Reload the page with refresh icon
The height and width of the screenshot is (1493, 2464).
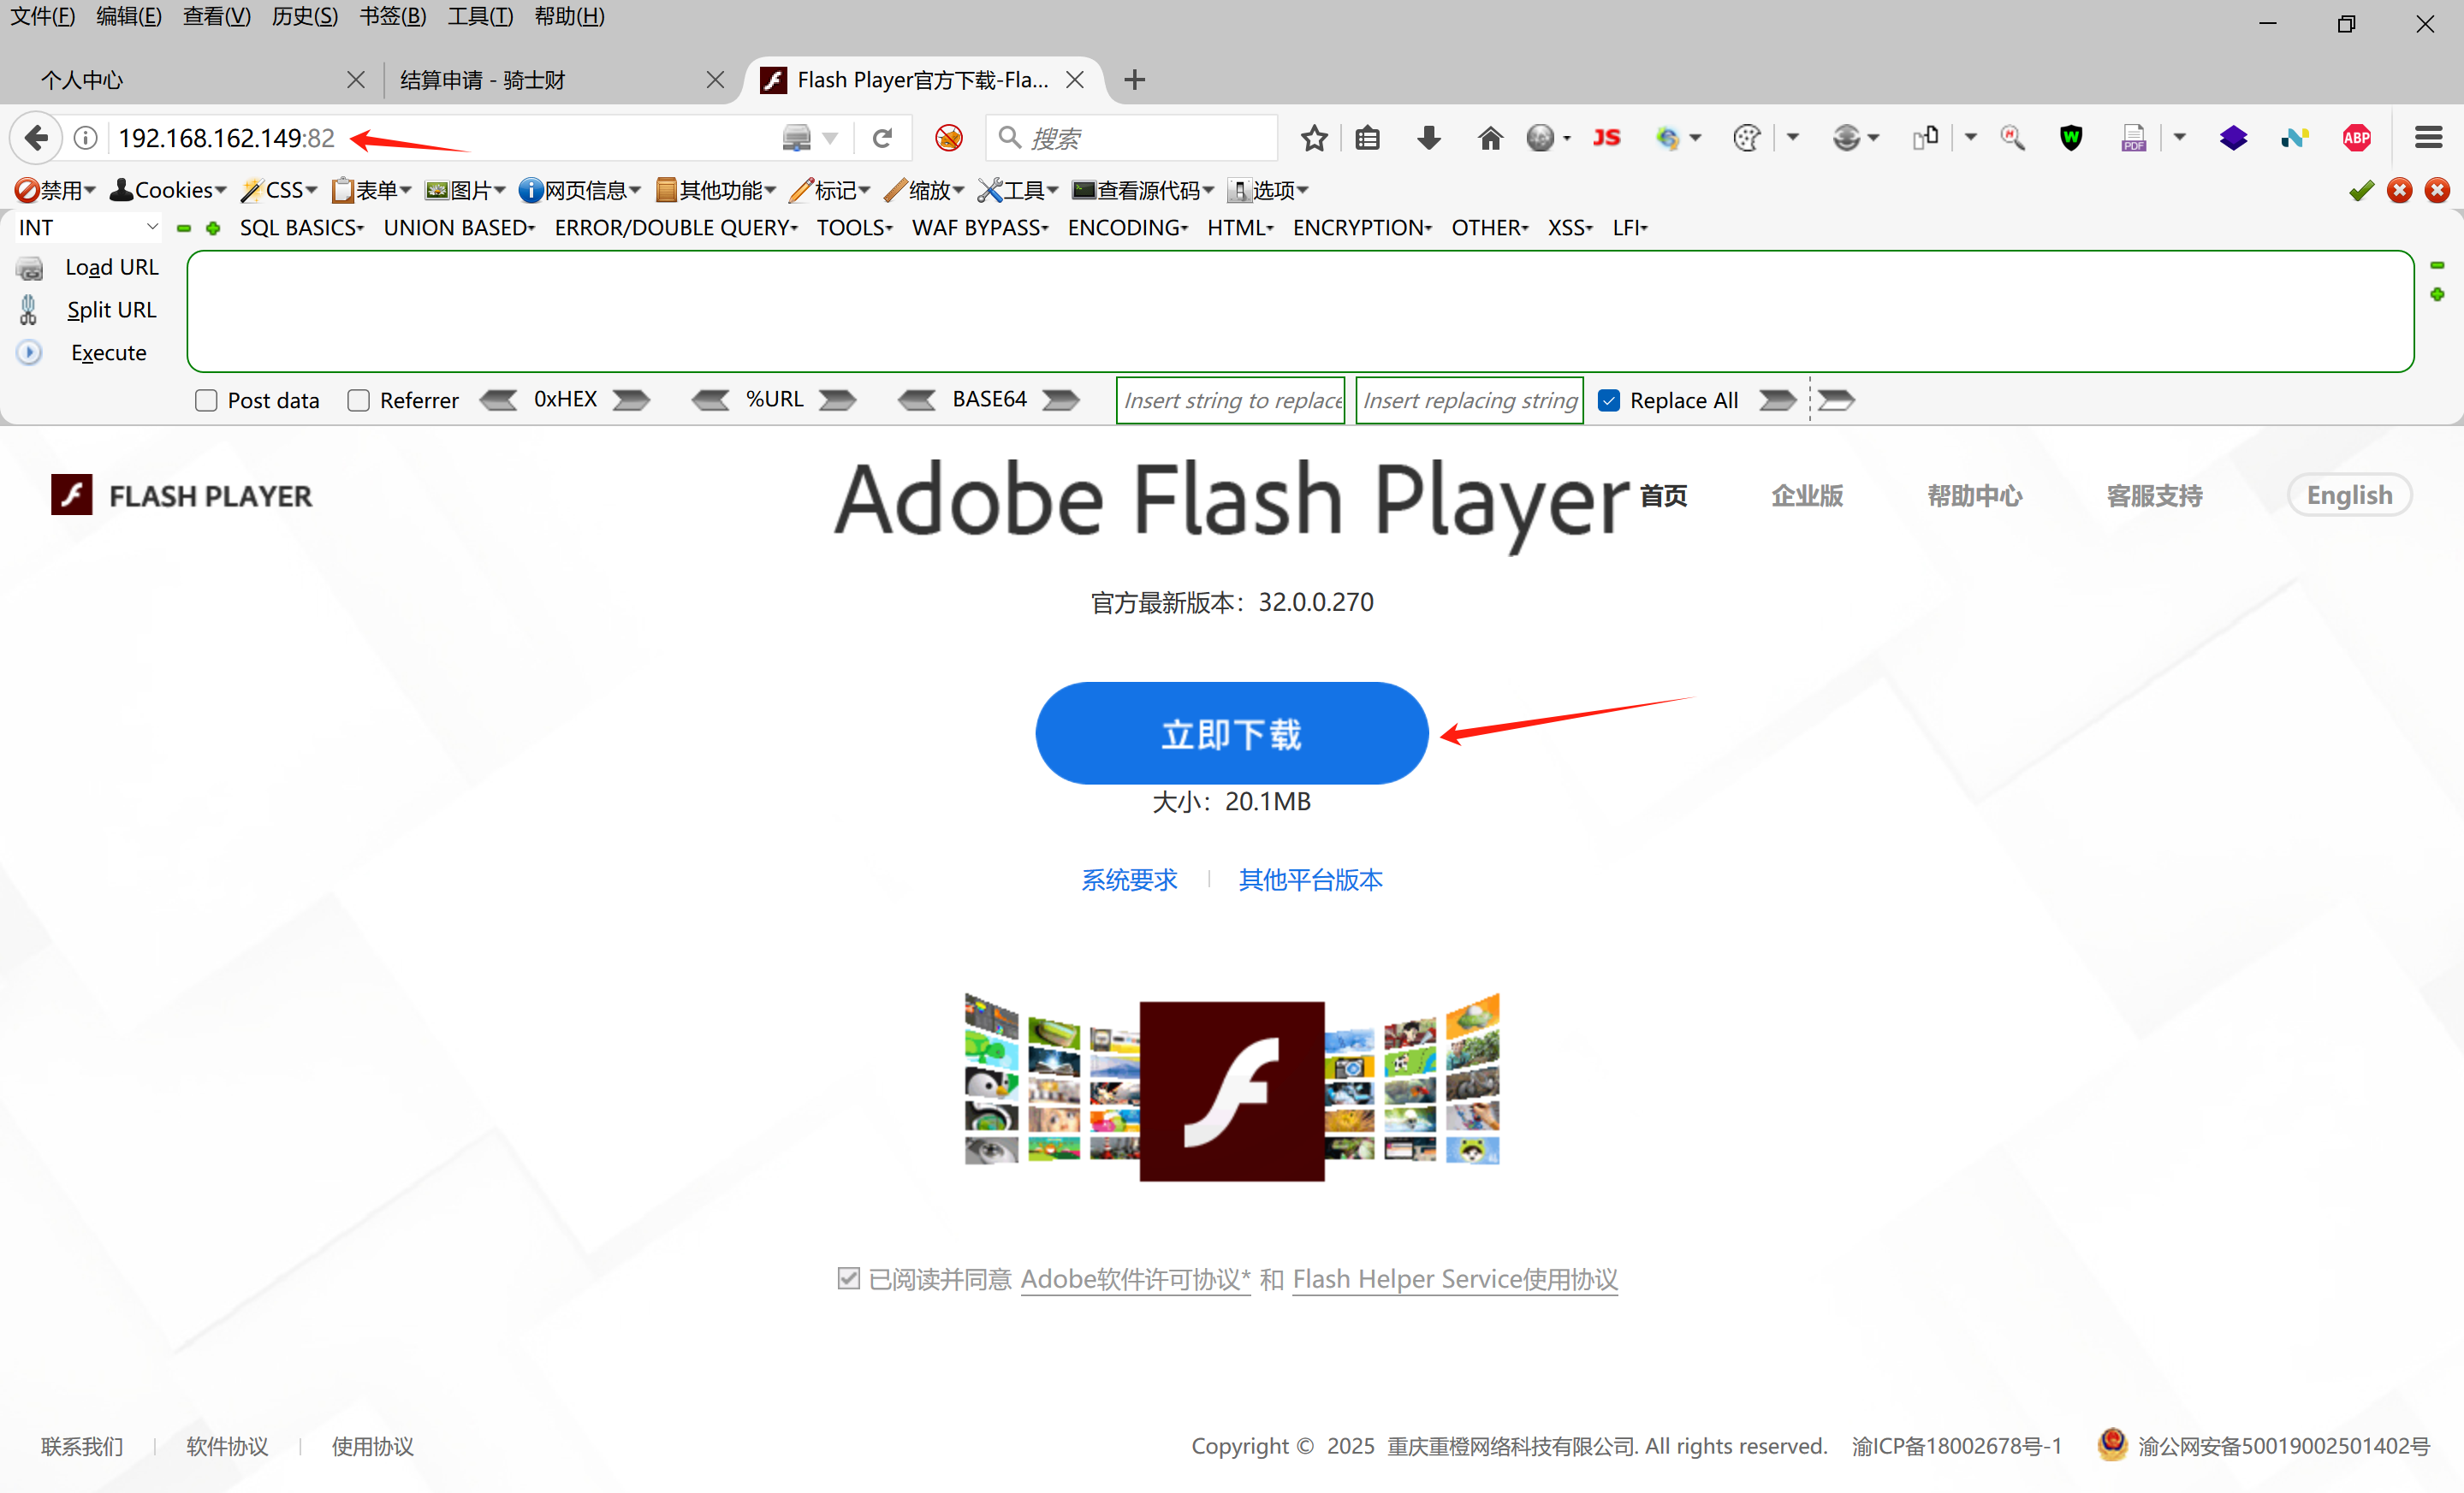pos(882,138)
